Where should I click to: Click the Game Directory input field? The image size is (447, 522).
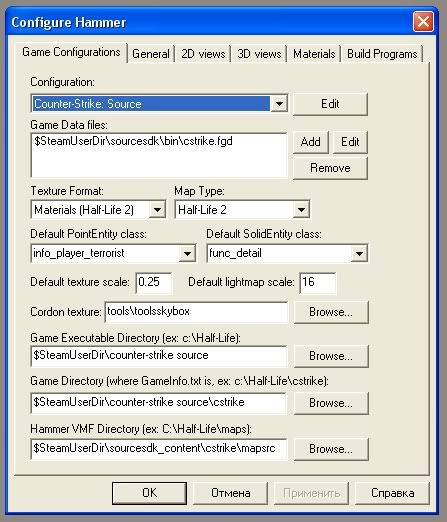(159, 403)
